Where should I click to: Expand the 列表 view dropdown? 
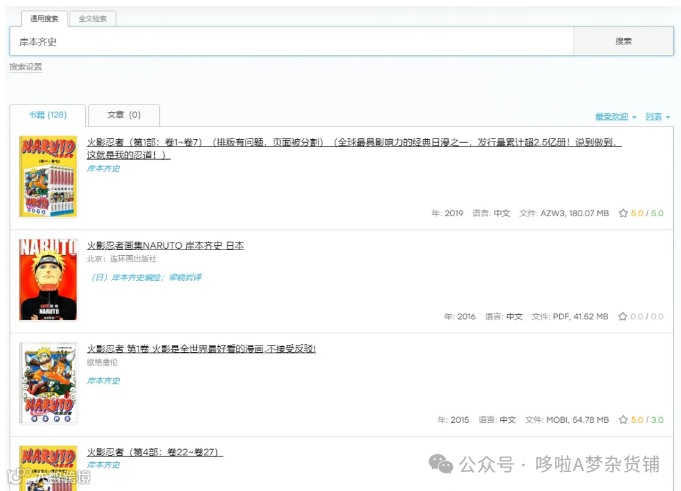(658, 117)
